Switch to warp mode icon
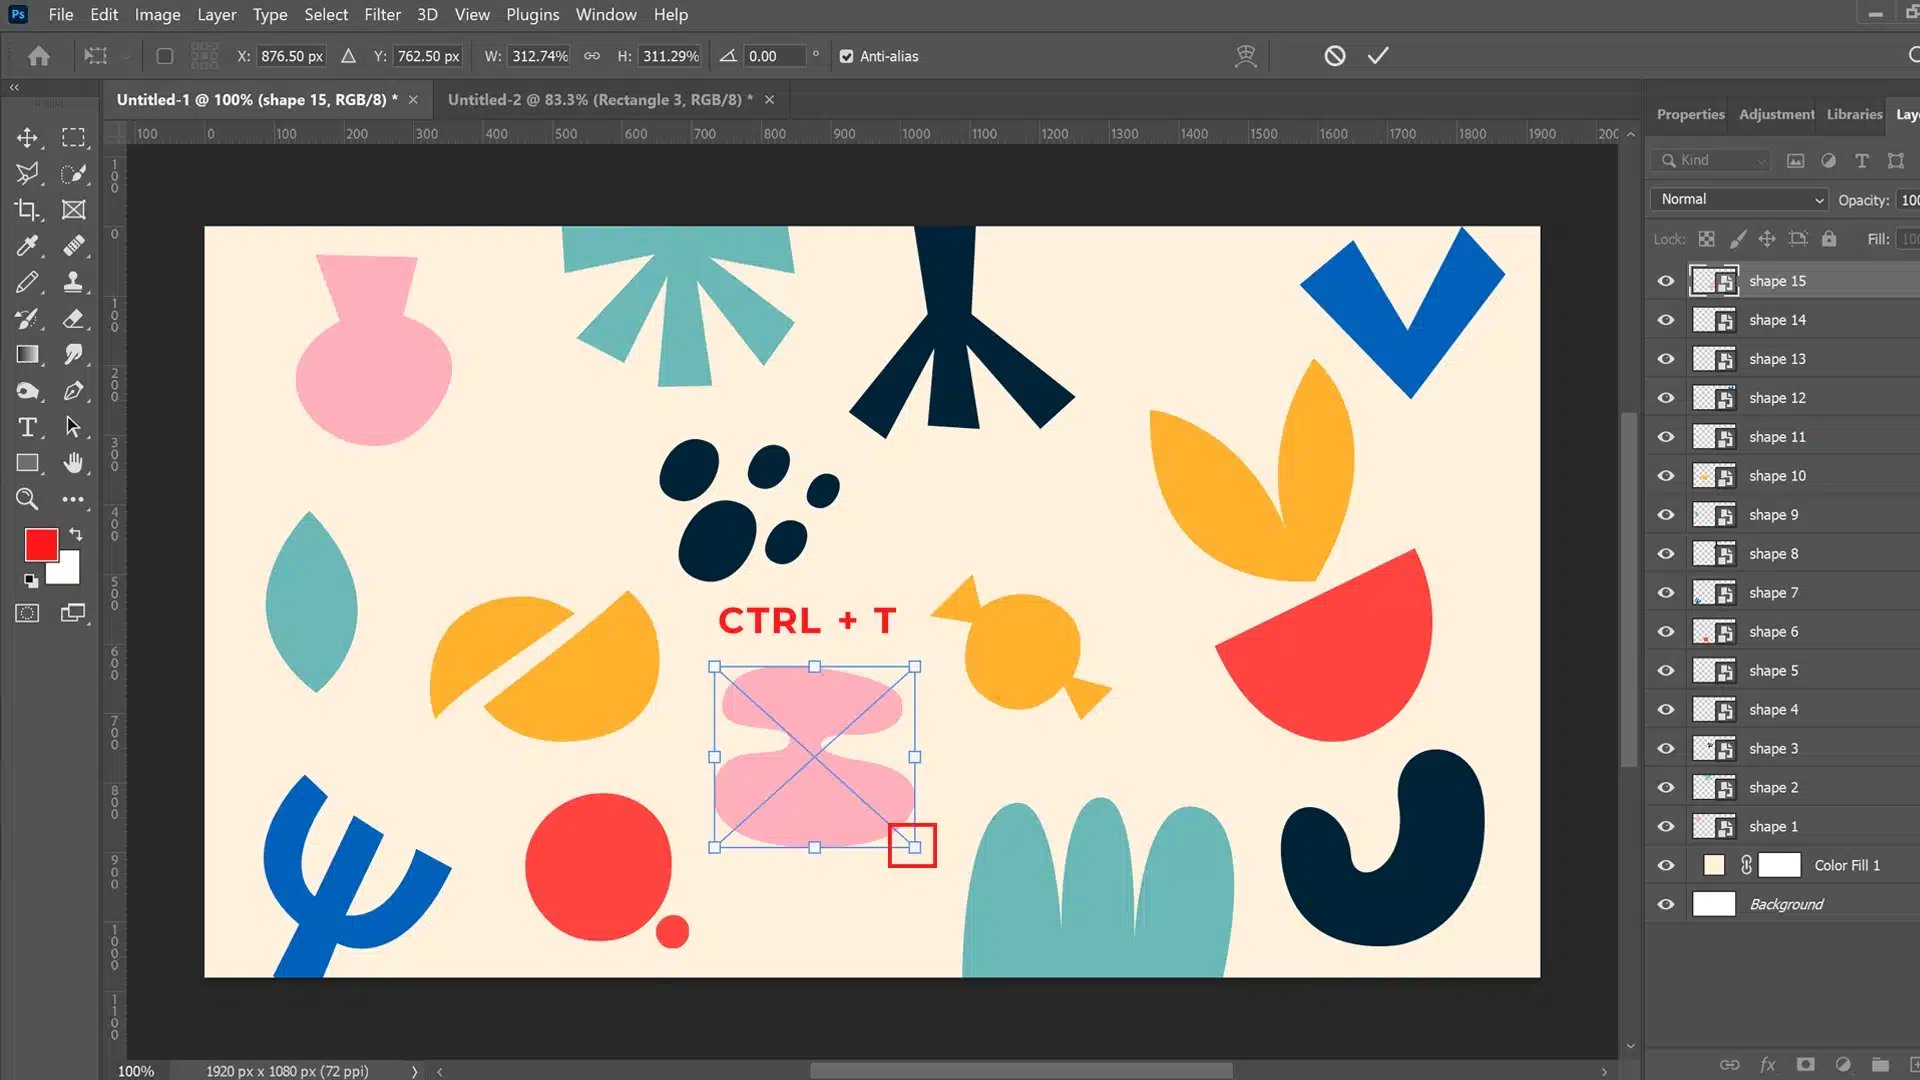 click(x=1245, y=56)
